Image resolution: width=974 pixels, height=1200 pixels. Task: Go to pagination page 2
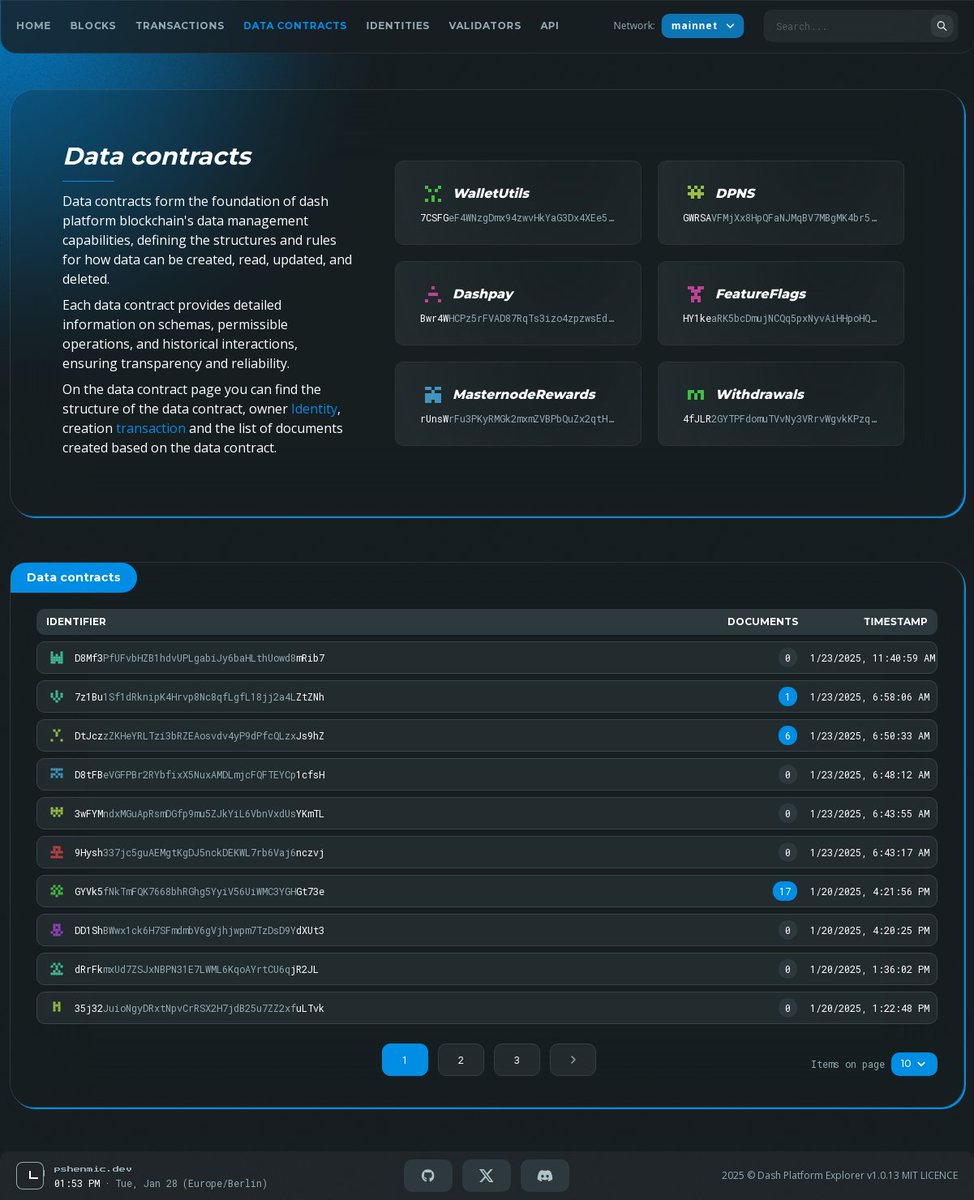click(460, 1059)
